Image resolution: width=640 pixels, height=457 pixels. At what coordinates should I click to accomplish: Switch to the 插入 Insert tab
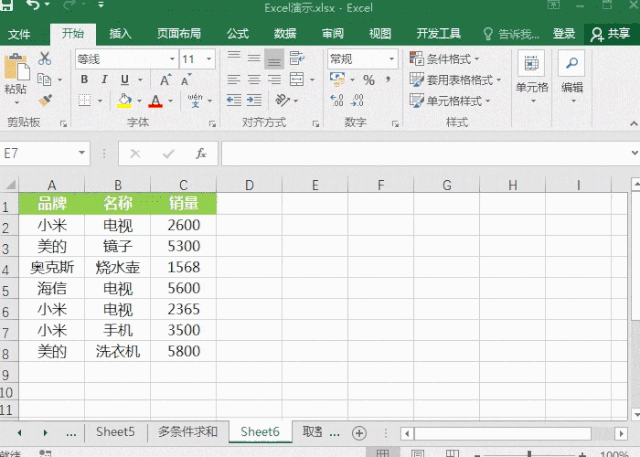coord(120,33)
